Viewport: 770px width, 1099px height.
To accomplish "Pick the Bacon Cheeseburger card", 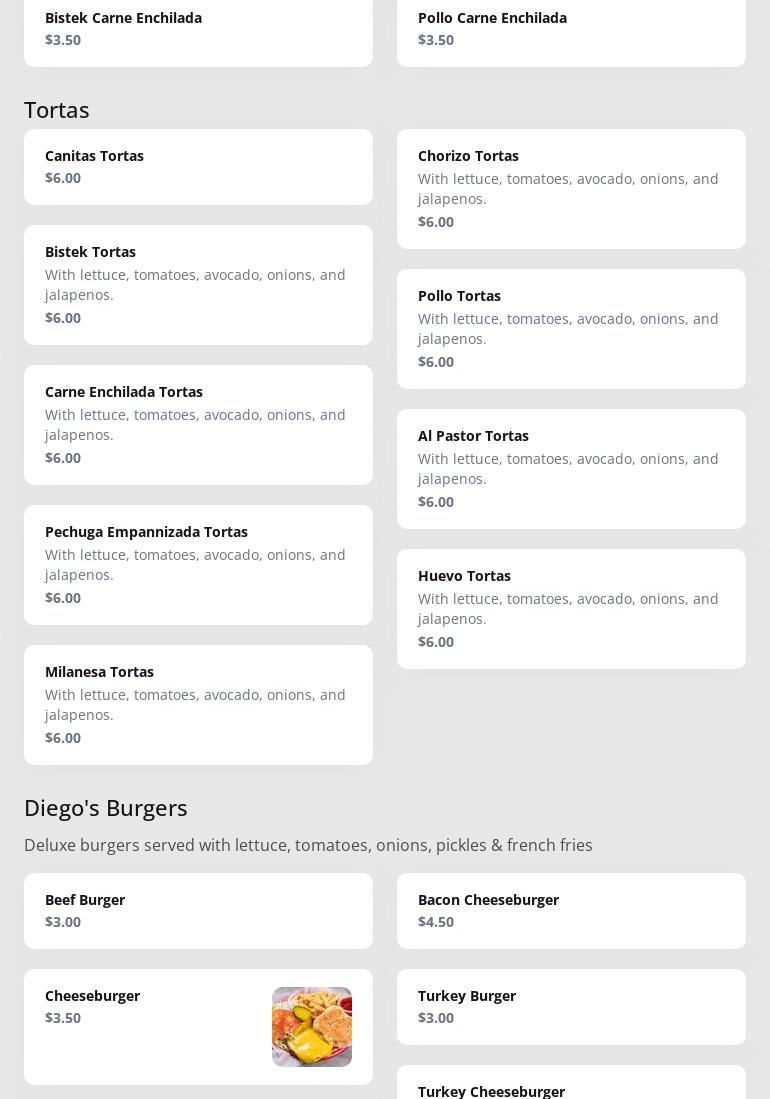I will (x=571, y=911).
